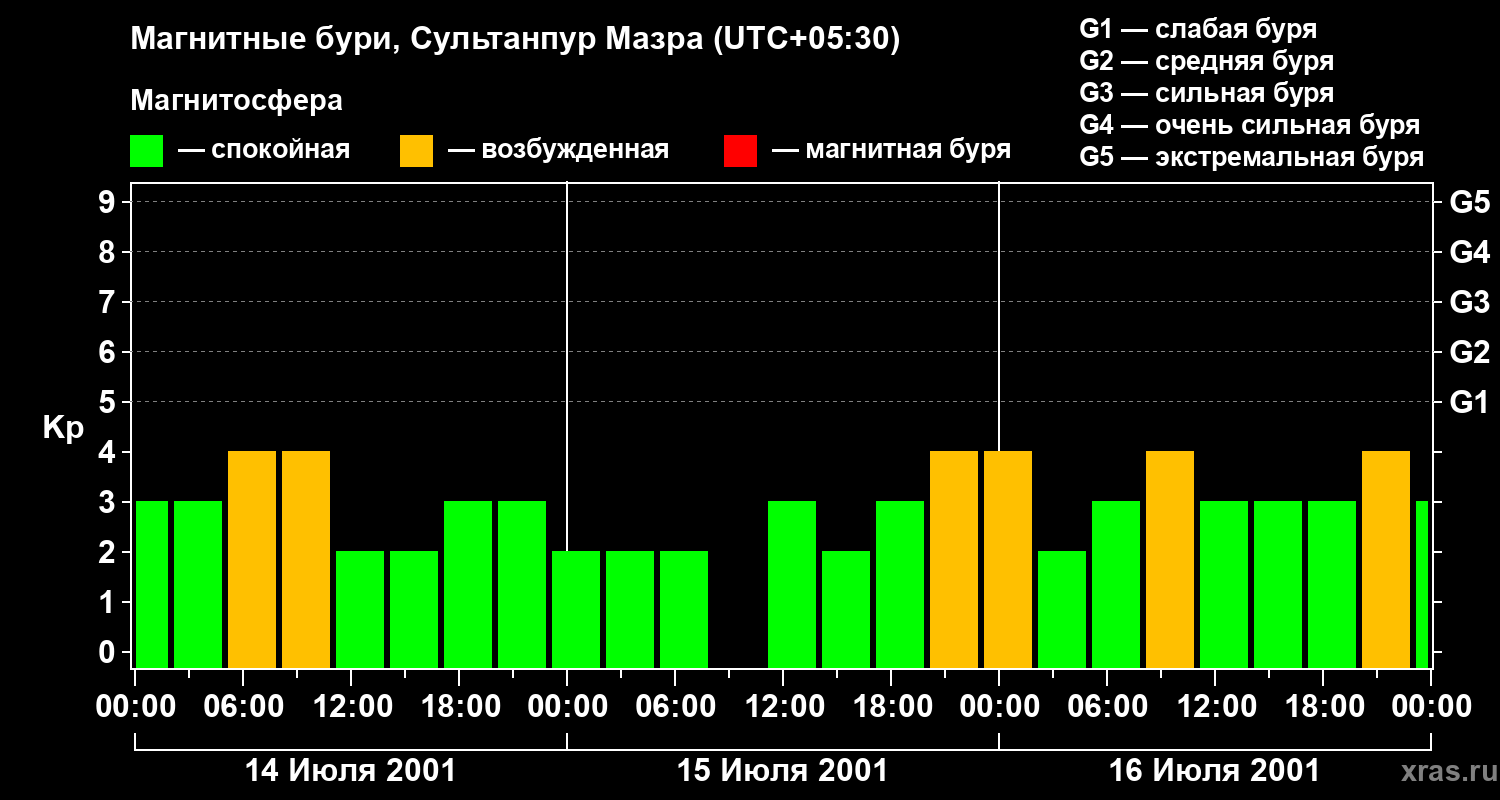The width and height of the screenshot is (1500, 800).
Task: Click the right-axis 'G3' storm level label
Action: 1469,303
